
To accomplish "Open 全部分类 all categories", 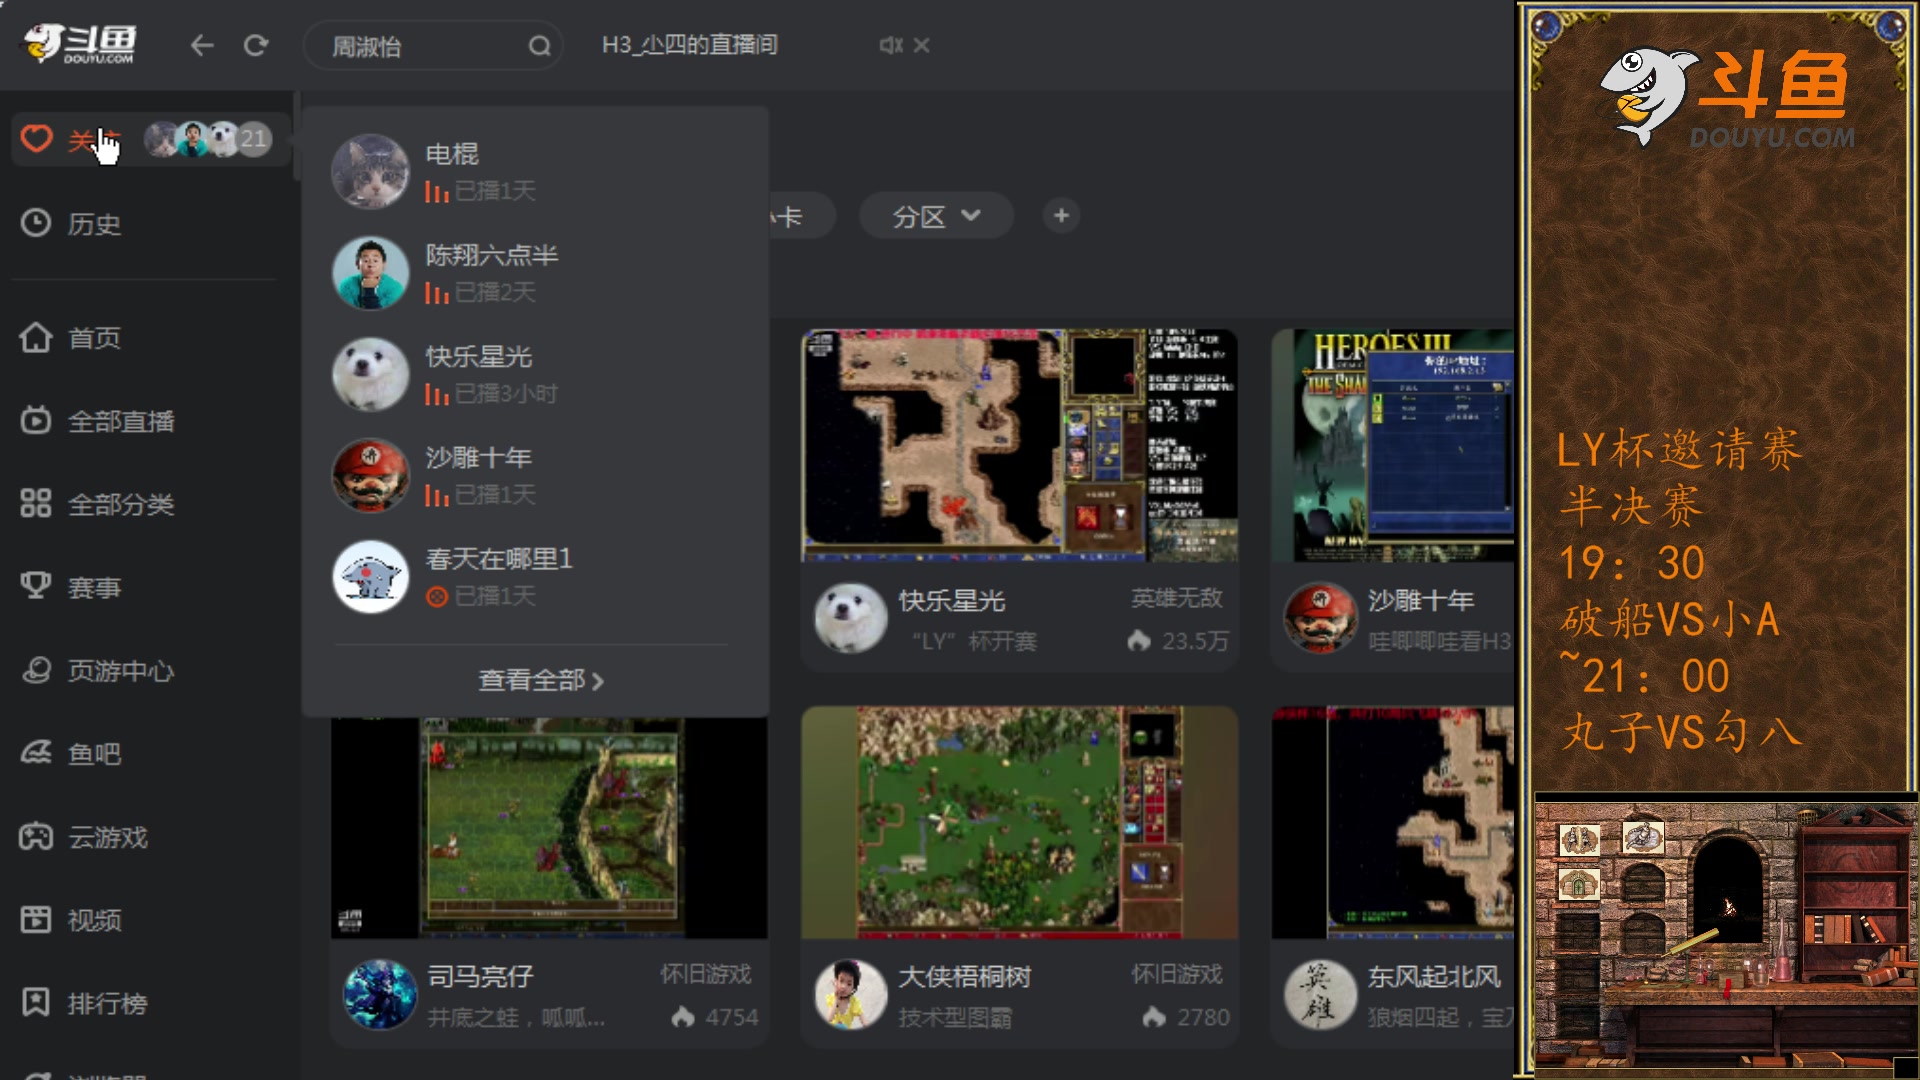I will coord(121,504).
